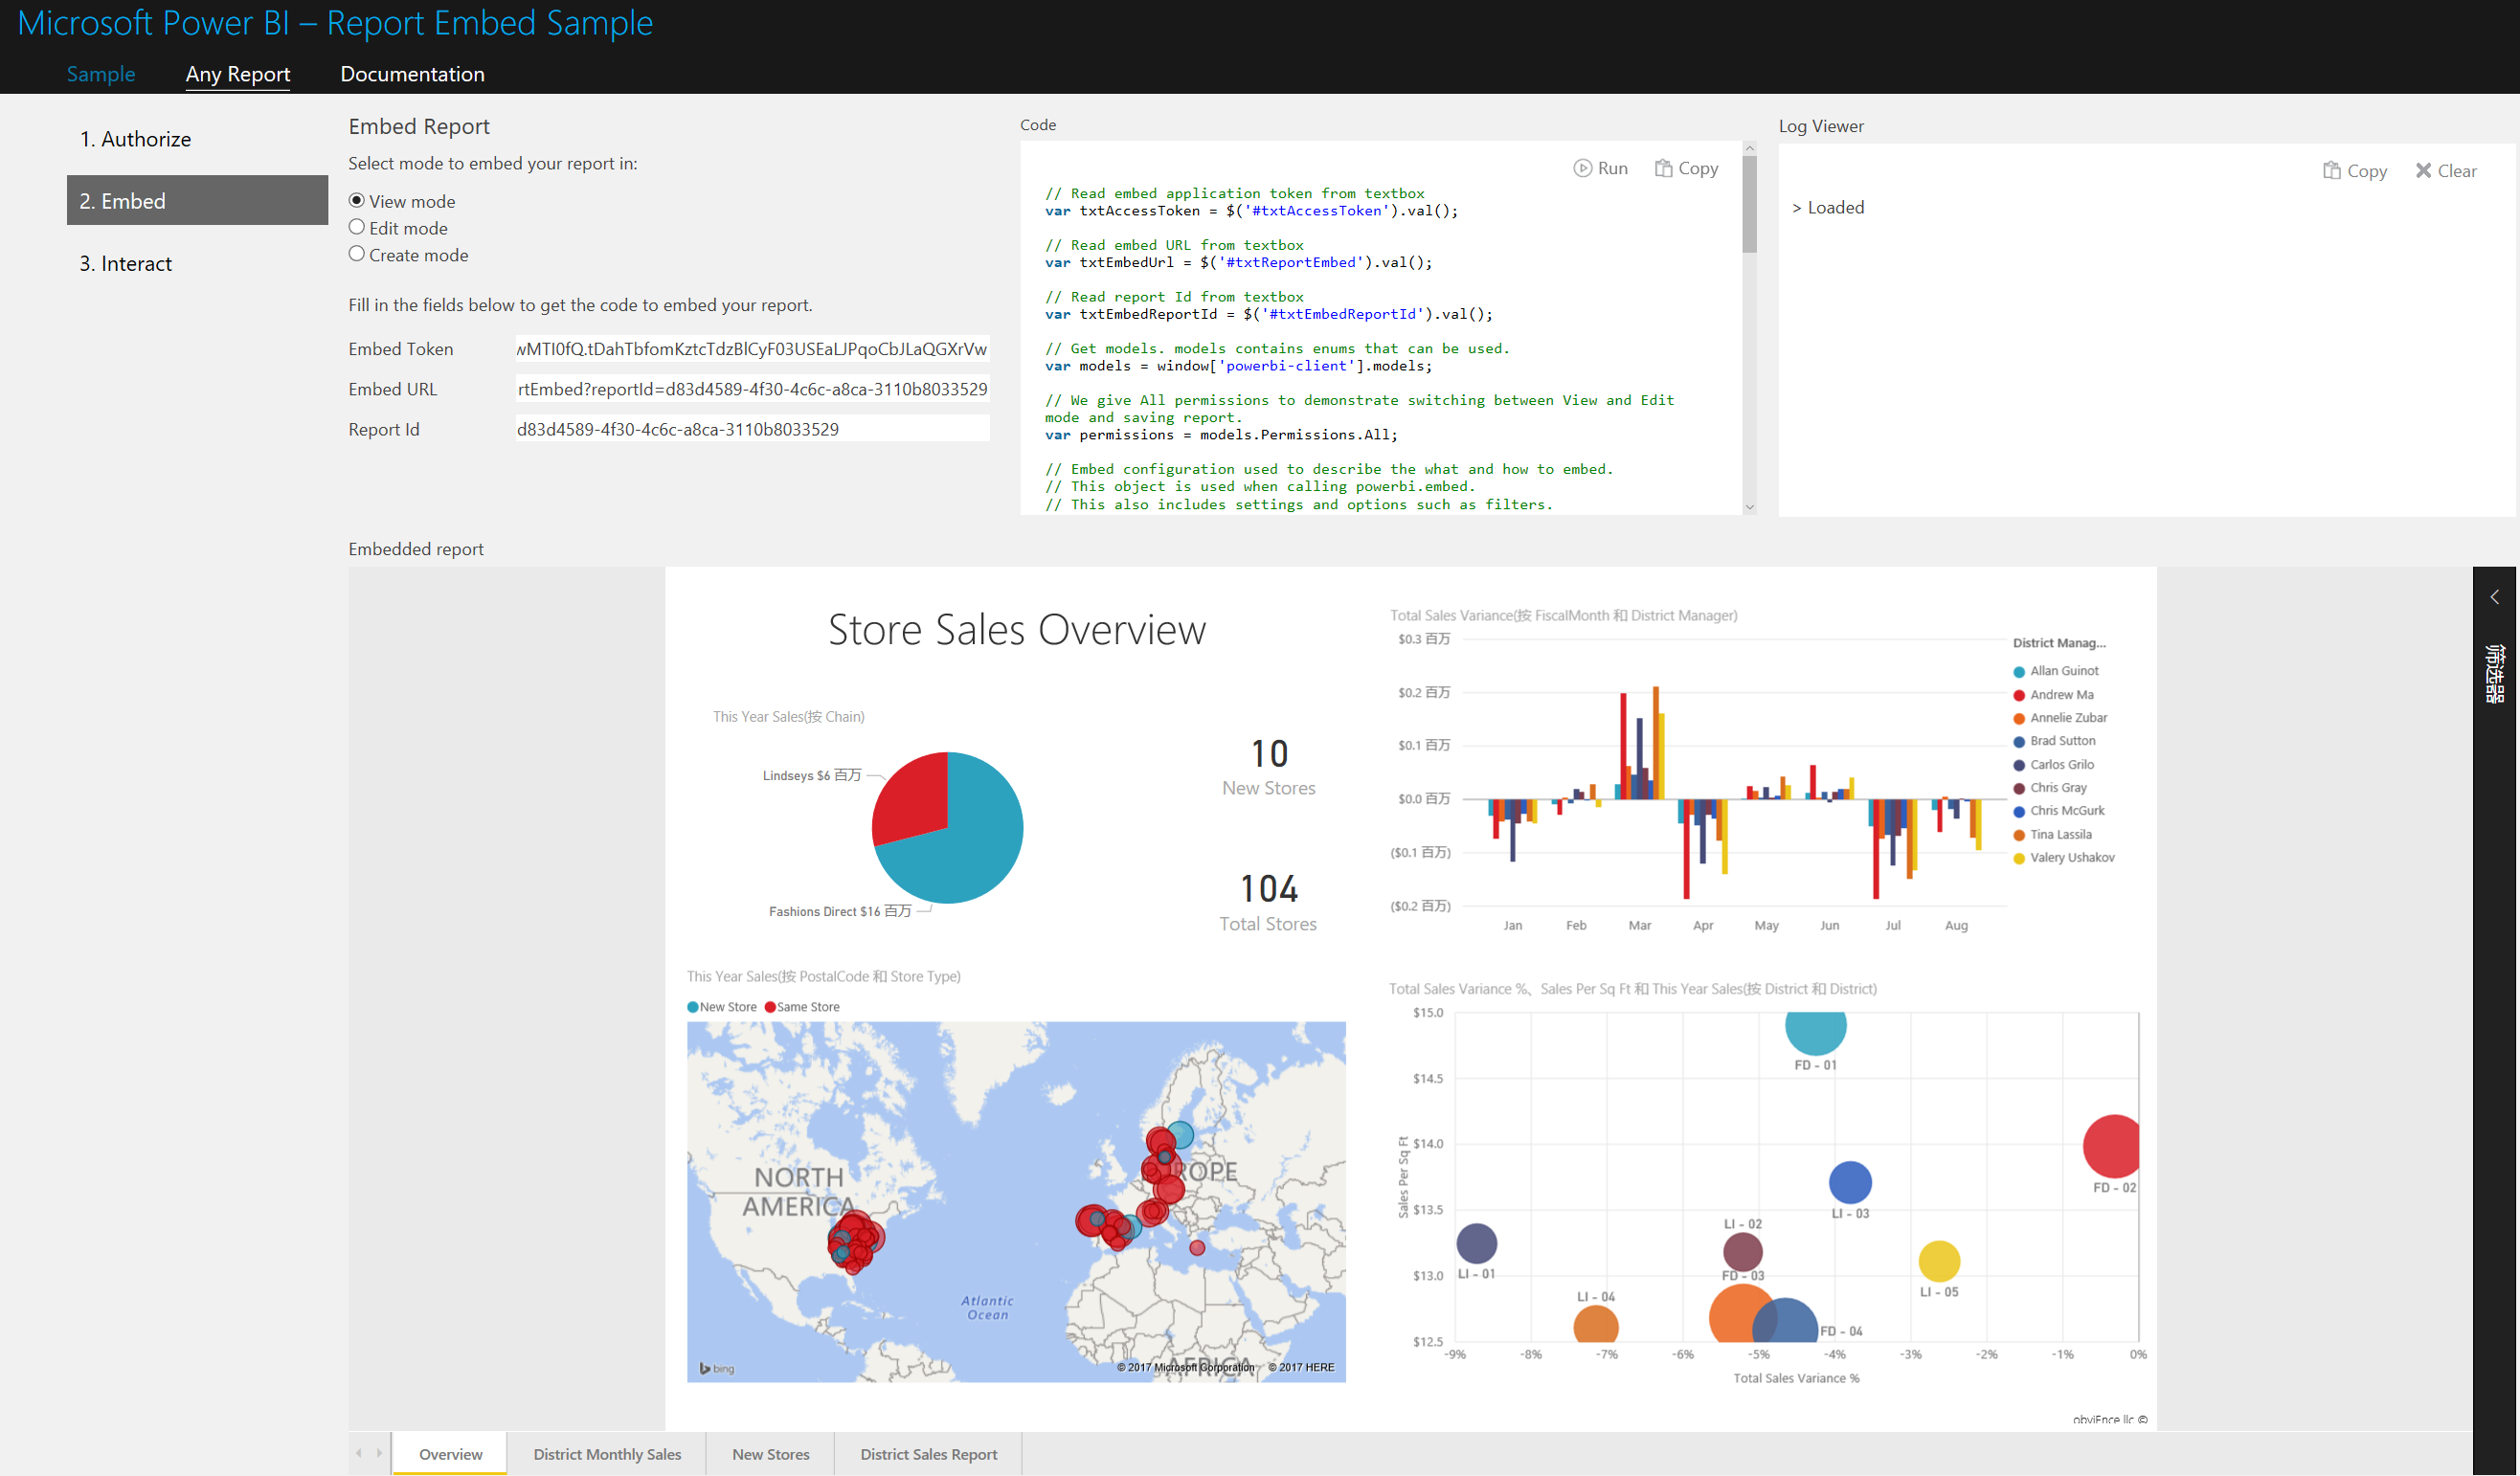
Task: Click page tabs scroll-left arrow
Action: click(359, 1453)
